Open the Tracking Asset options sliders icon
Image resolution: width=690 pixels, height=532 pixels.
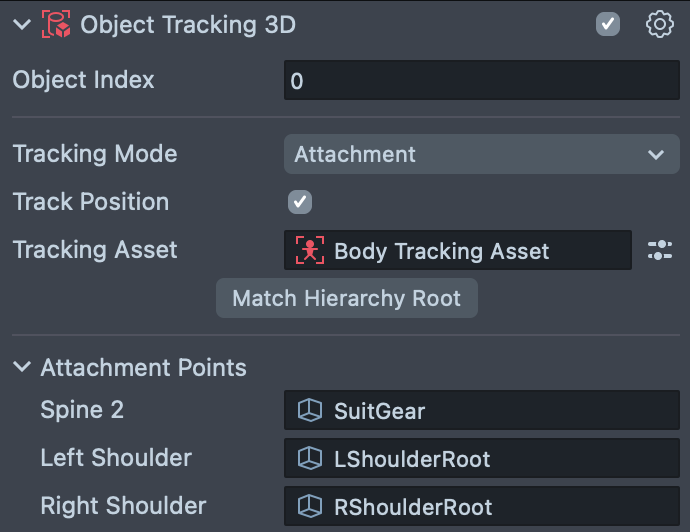660,250
